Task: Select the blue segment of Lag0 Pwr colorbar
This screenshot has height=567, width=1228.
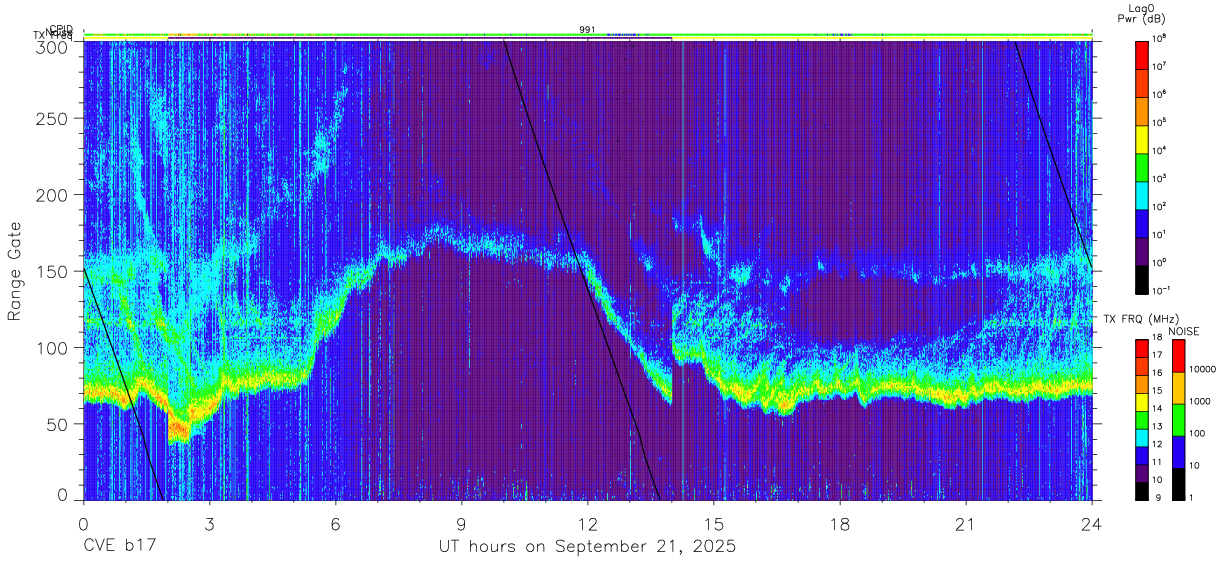Action: (x=1142, y=221)
